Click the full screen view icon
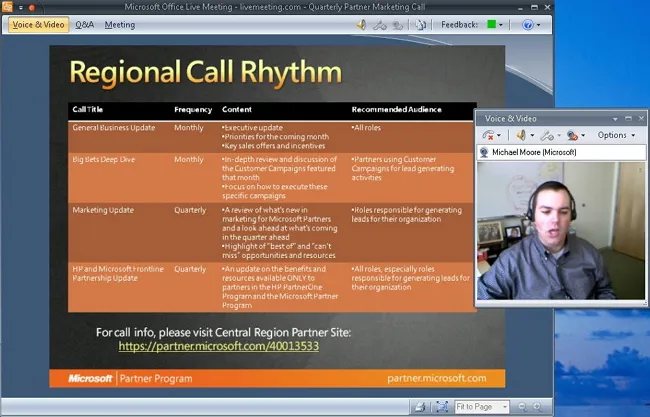The image size is (650, 417). click(x=442, y=407)
